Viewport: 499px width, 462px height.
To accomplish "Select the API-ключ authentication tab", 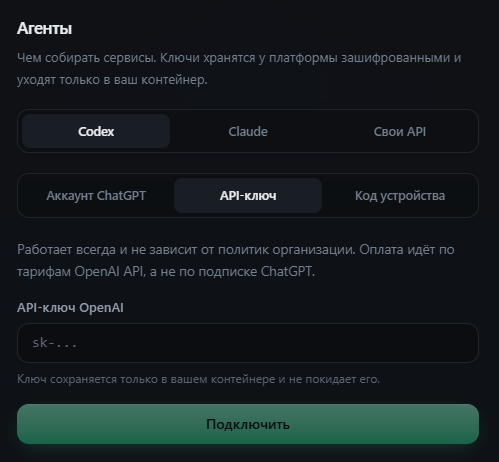I will [248, 196].
